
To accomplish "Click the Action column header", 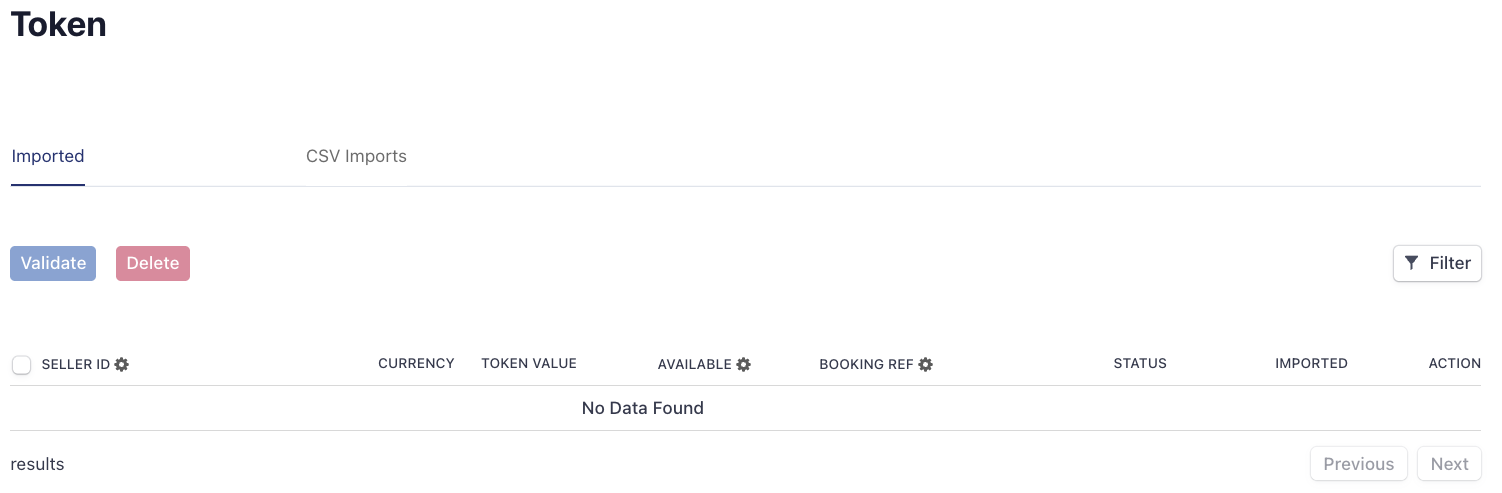I will pos(1454,364).
